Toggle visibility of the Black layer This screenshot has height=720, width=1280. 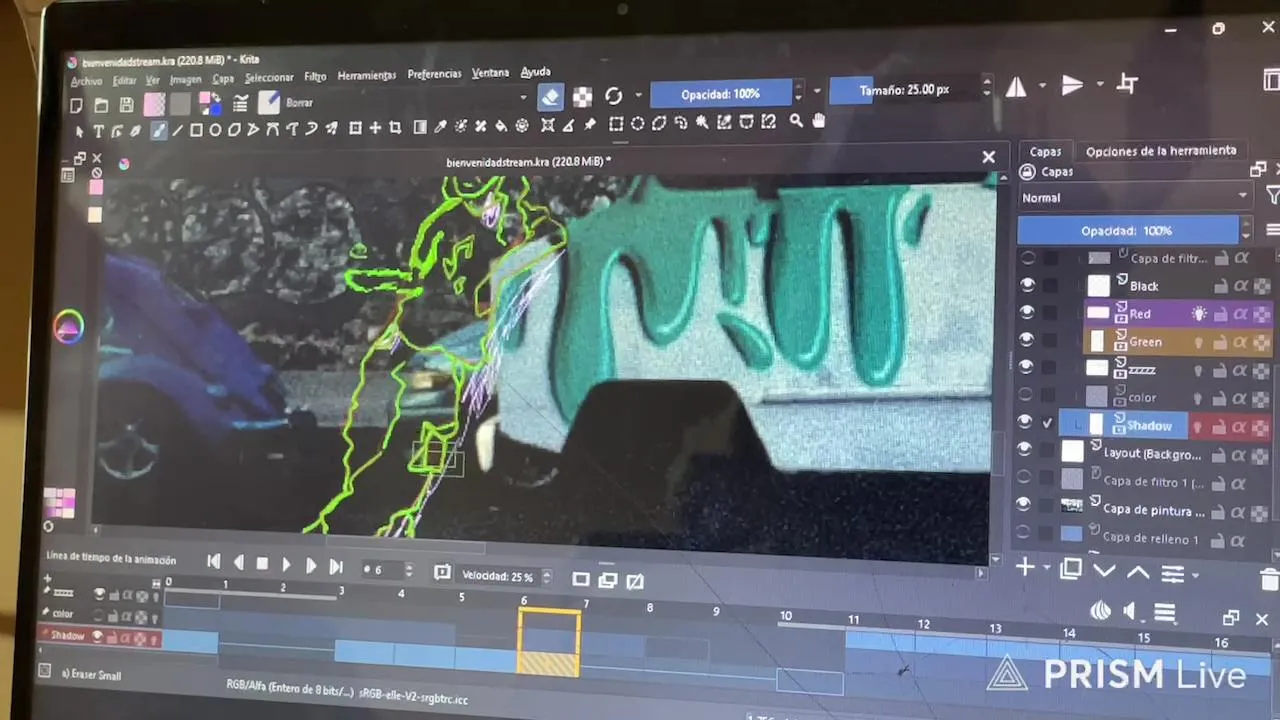[1027, 286]
